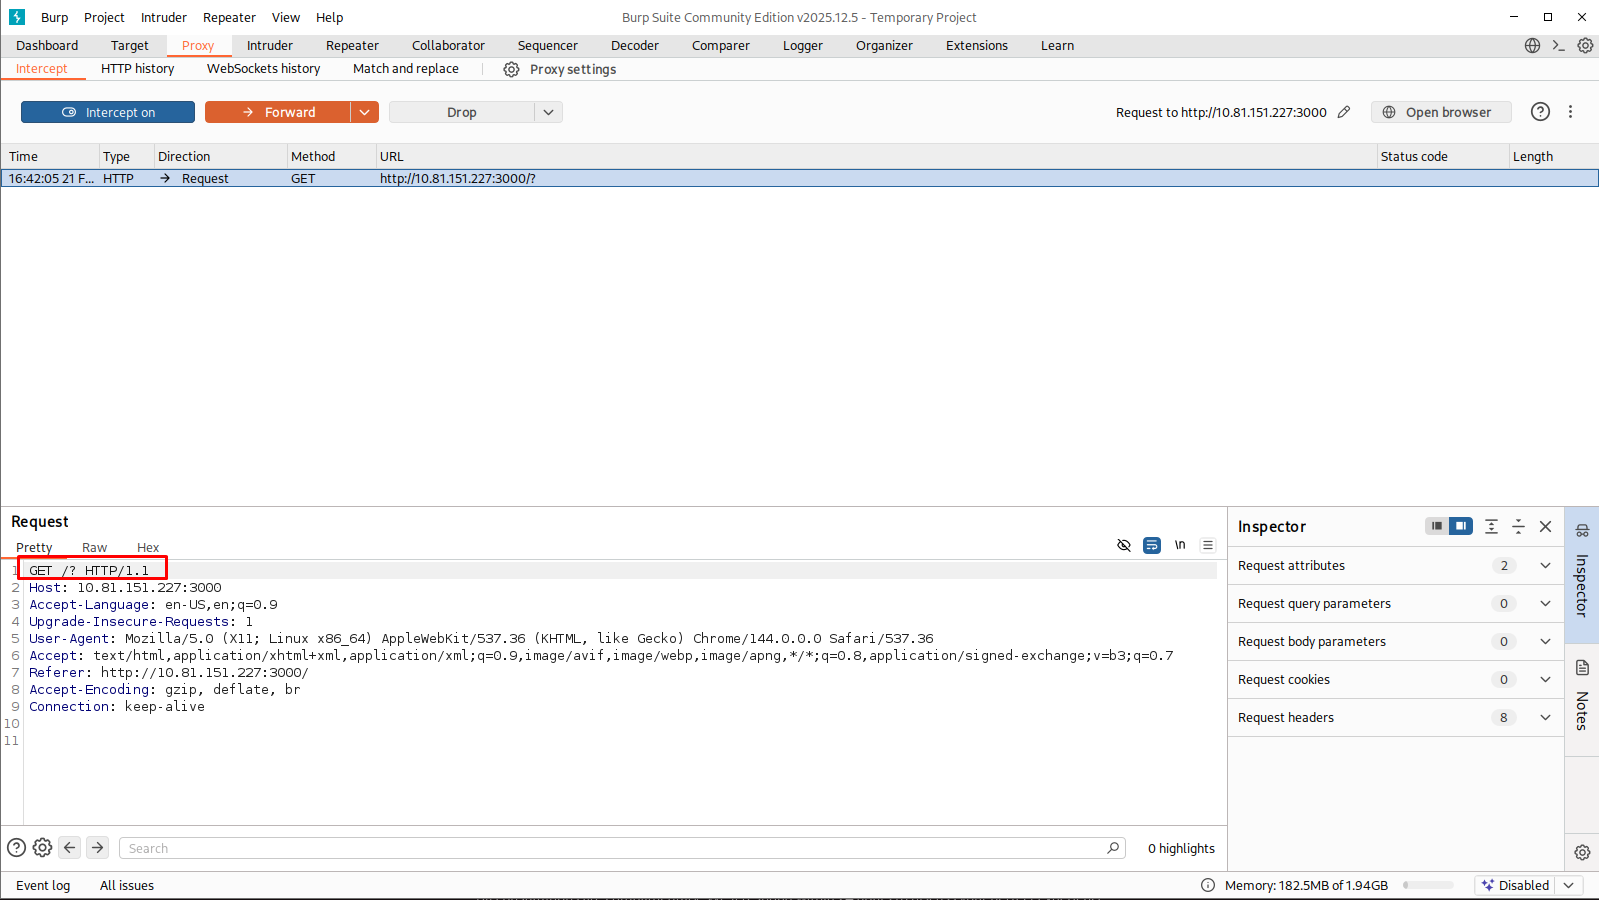This screenshot has height=900, width=1599.
Task: Open the Event log
Action: point(43,885)
